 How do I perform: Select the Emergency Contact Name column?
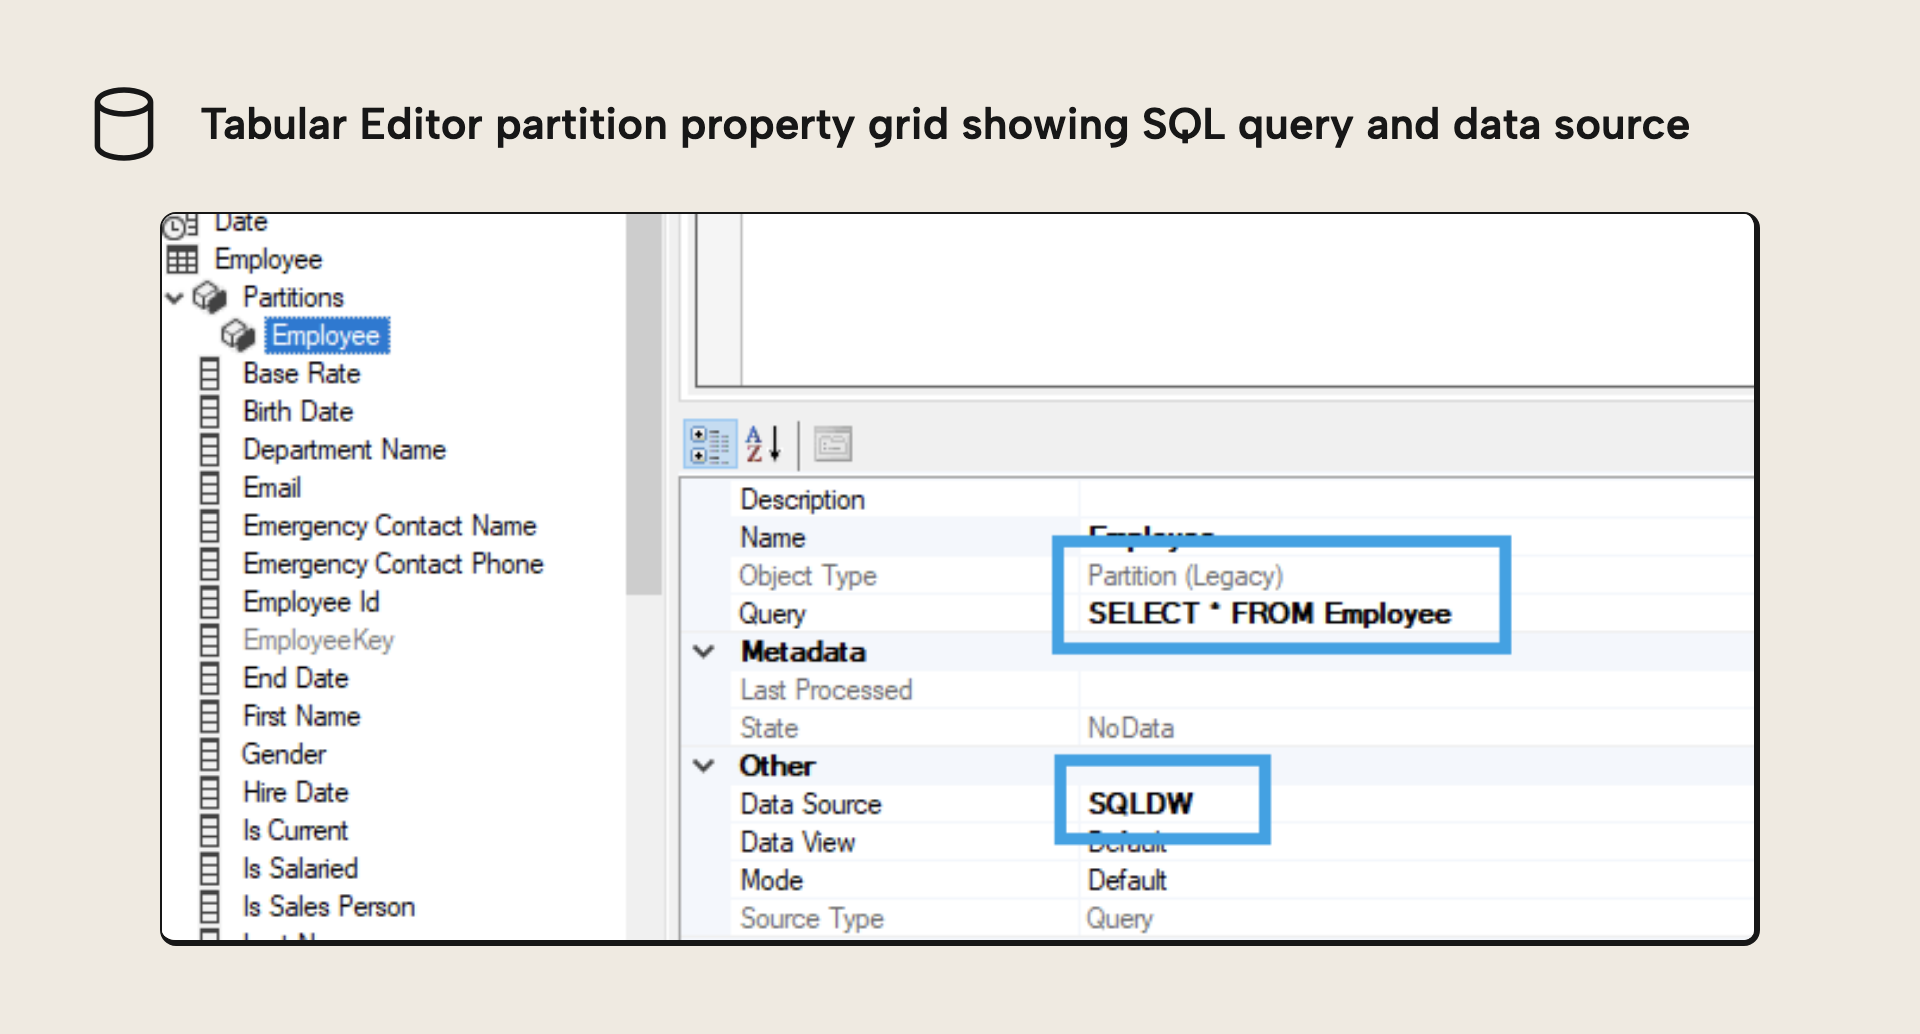pyautogui.click(x=390, y=526)
